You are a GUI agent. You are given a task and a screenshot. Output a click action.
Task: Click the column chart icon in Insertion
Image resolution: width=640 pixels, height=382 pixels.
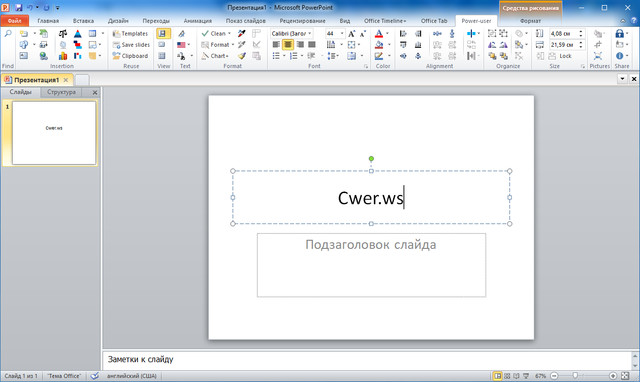[62, 56]
